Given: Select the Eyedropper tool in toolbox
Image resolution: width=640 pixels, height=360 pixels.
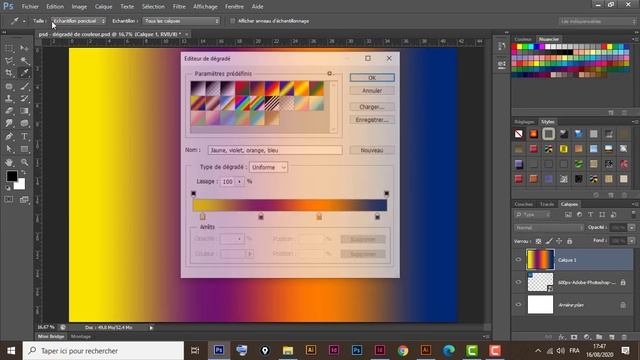Looking at the screenshot, I should (24, 73).
